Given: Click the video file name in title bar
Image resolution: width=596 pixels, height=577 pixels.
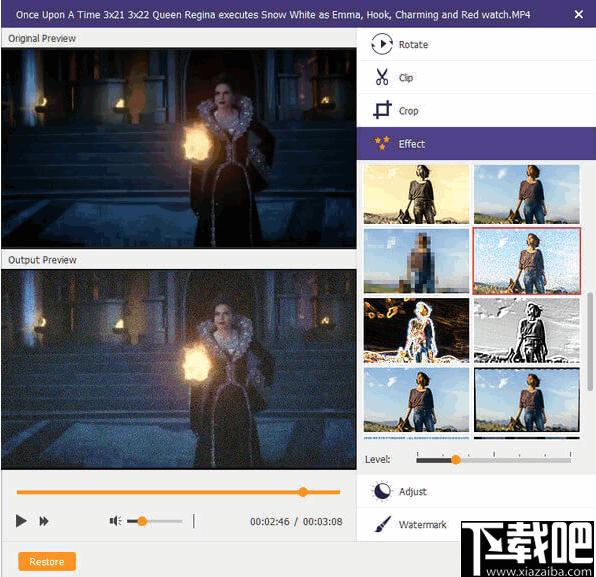Looking at the screenshot, I should (273, 15).
